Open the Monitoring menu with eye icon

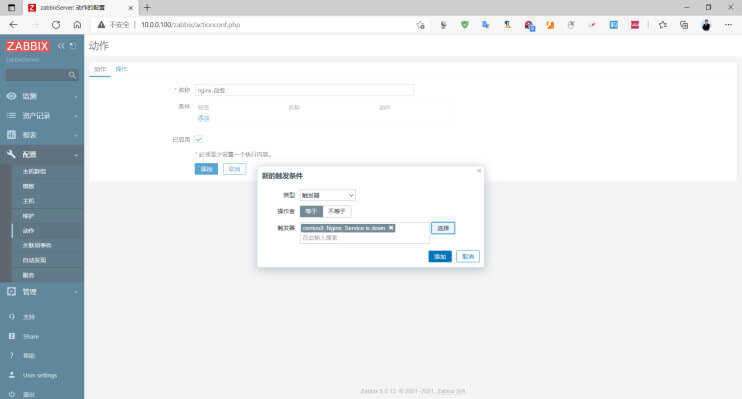tap(11, 96)
